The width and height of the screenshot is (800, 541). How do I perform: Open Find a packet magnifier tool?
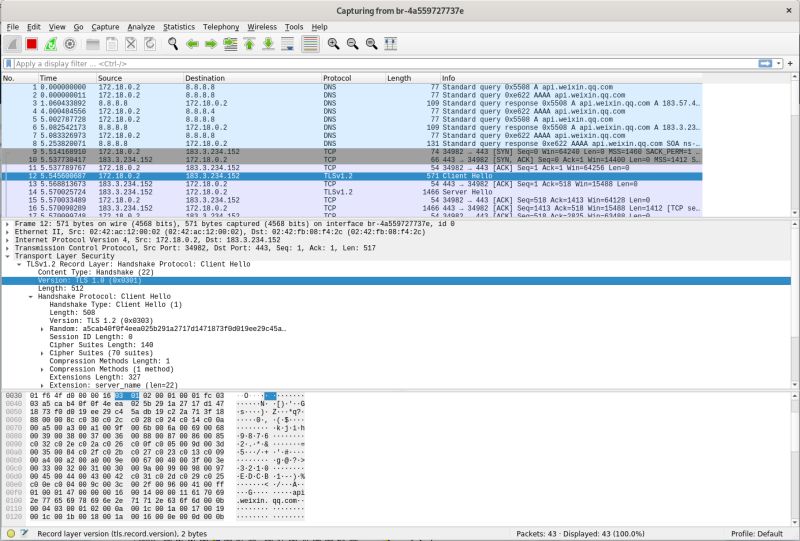pos(173,44)
